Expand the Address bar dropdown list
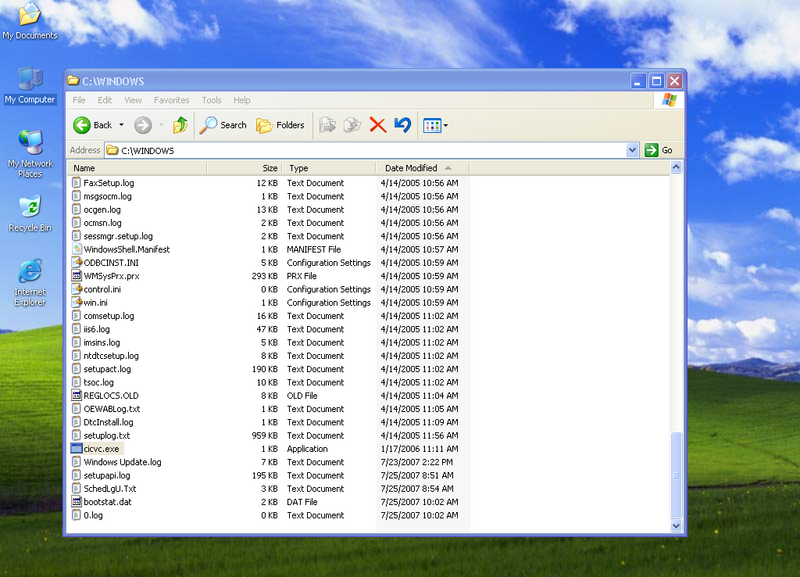The image size is (800, 577). (632, 150)
